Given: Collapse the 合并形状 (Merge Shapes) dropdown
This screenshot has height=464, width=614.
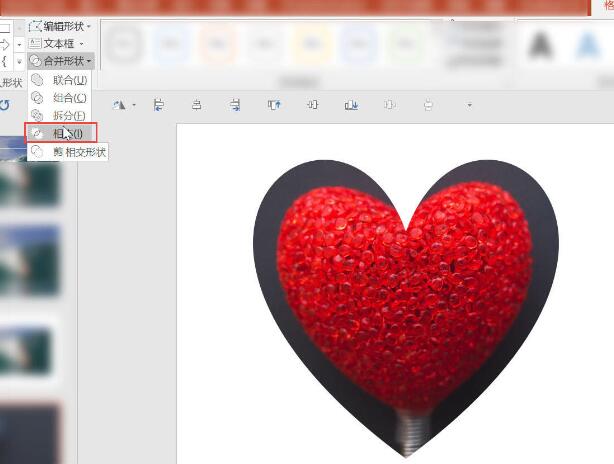Looking at the screenshot, I should pyautogui.click(x=61, y=61).
